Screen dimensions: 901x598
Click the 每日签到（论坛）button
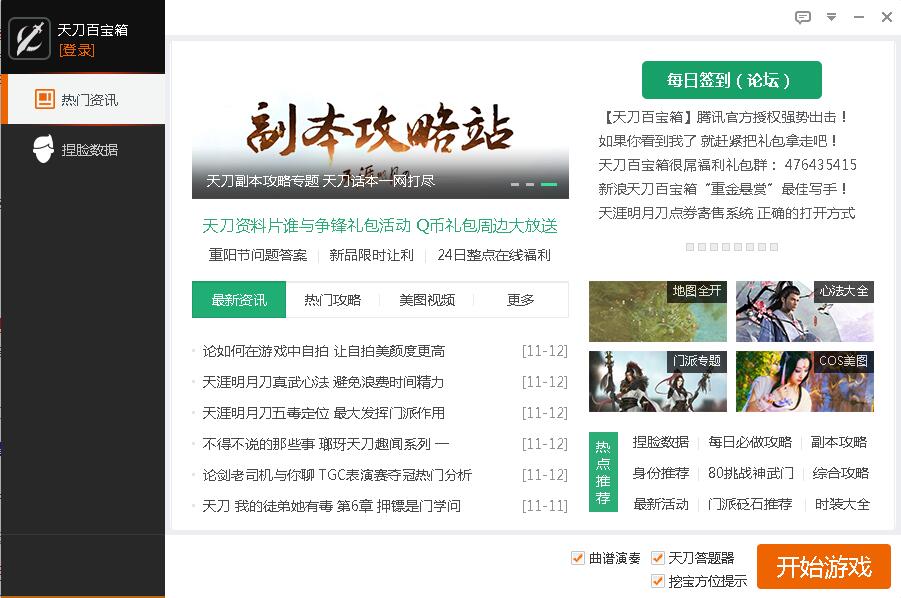pyautogui.click(x=730, y=80)
